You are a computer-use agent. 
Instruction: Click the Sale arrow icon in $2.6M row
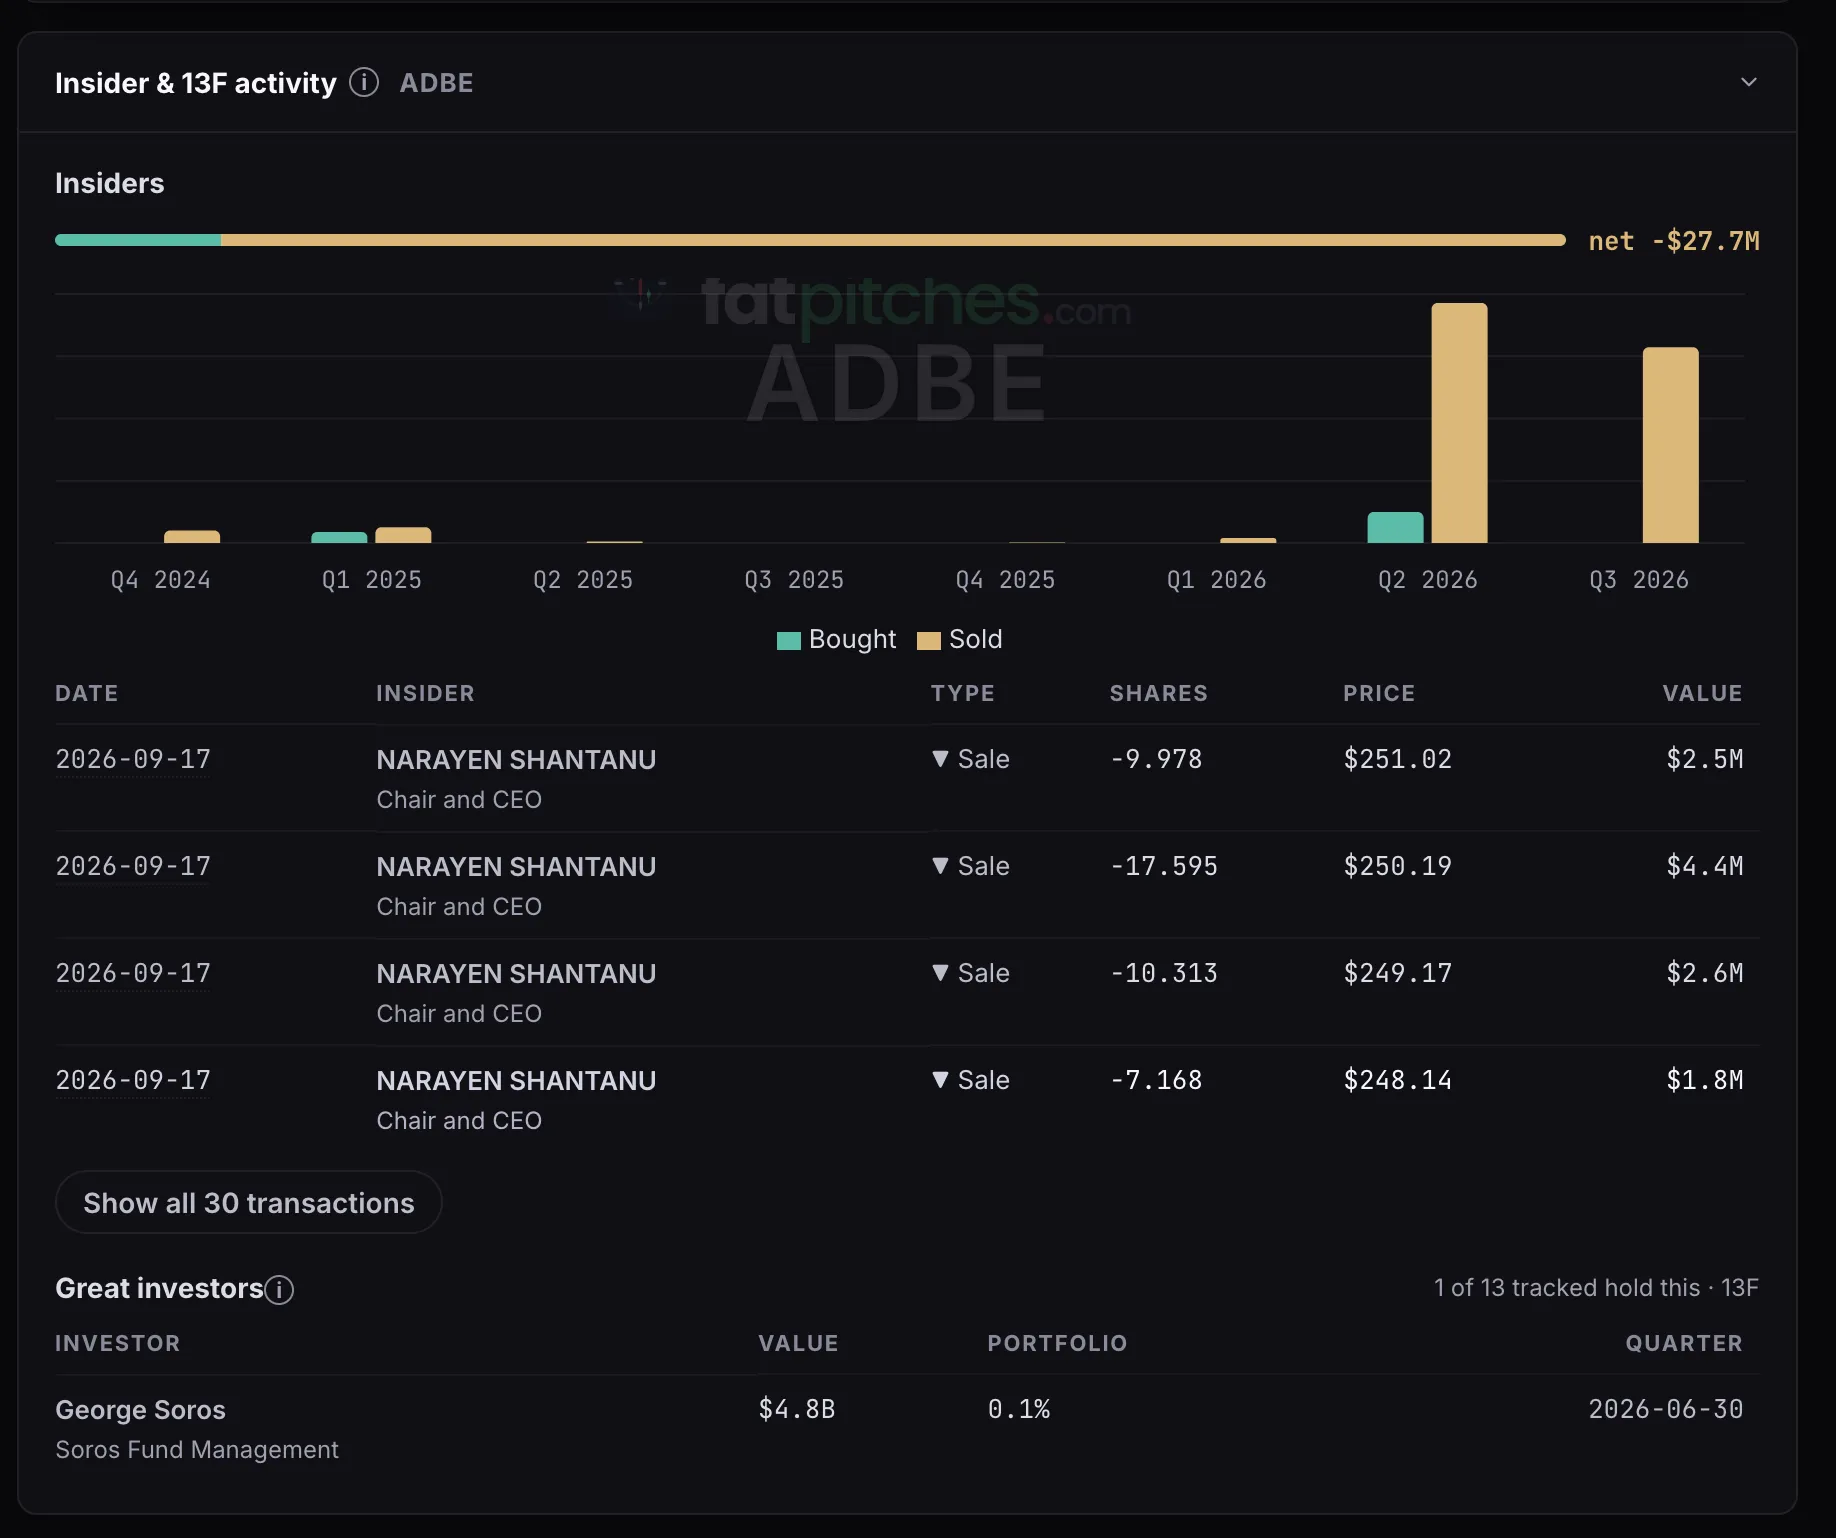[x=940, y=973]
